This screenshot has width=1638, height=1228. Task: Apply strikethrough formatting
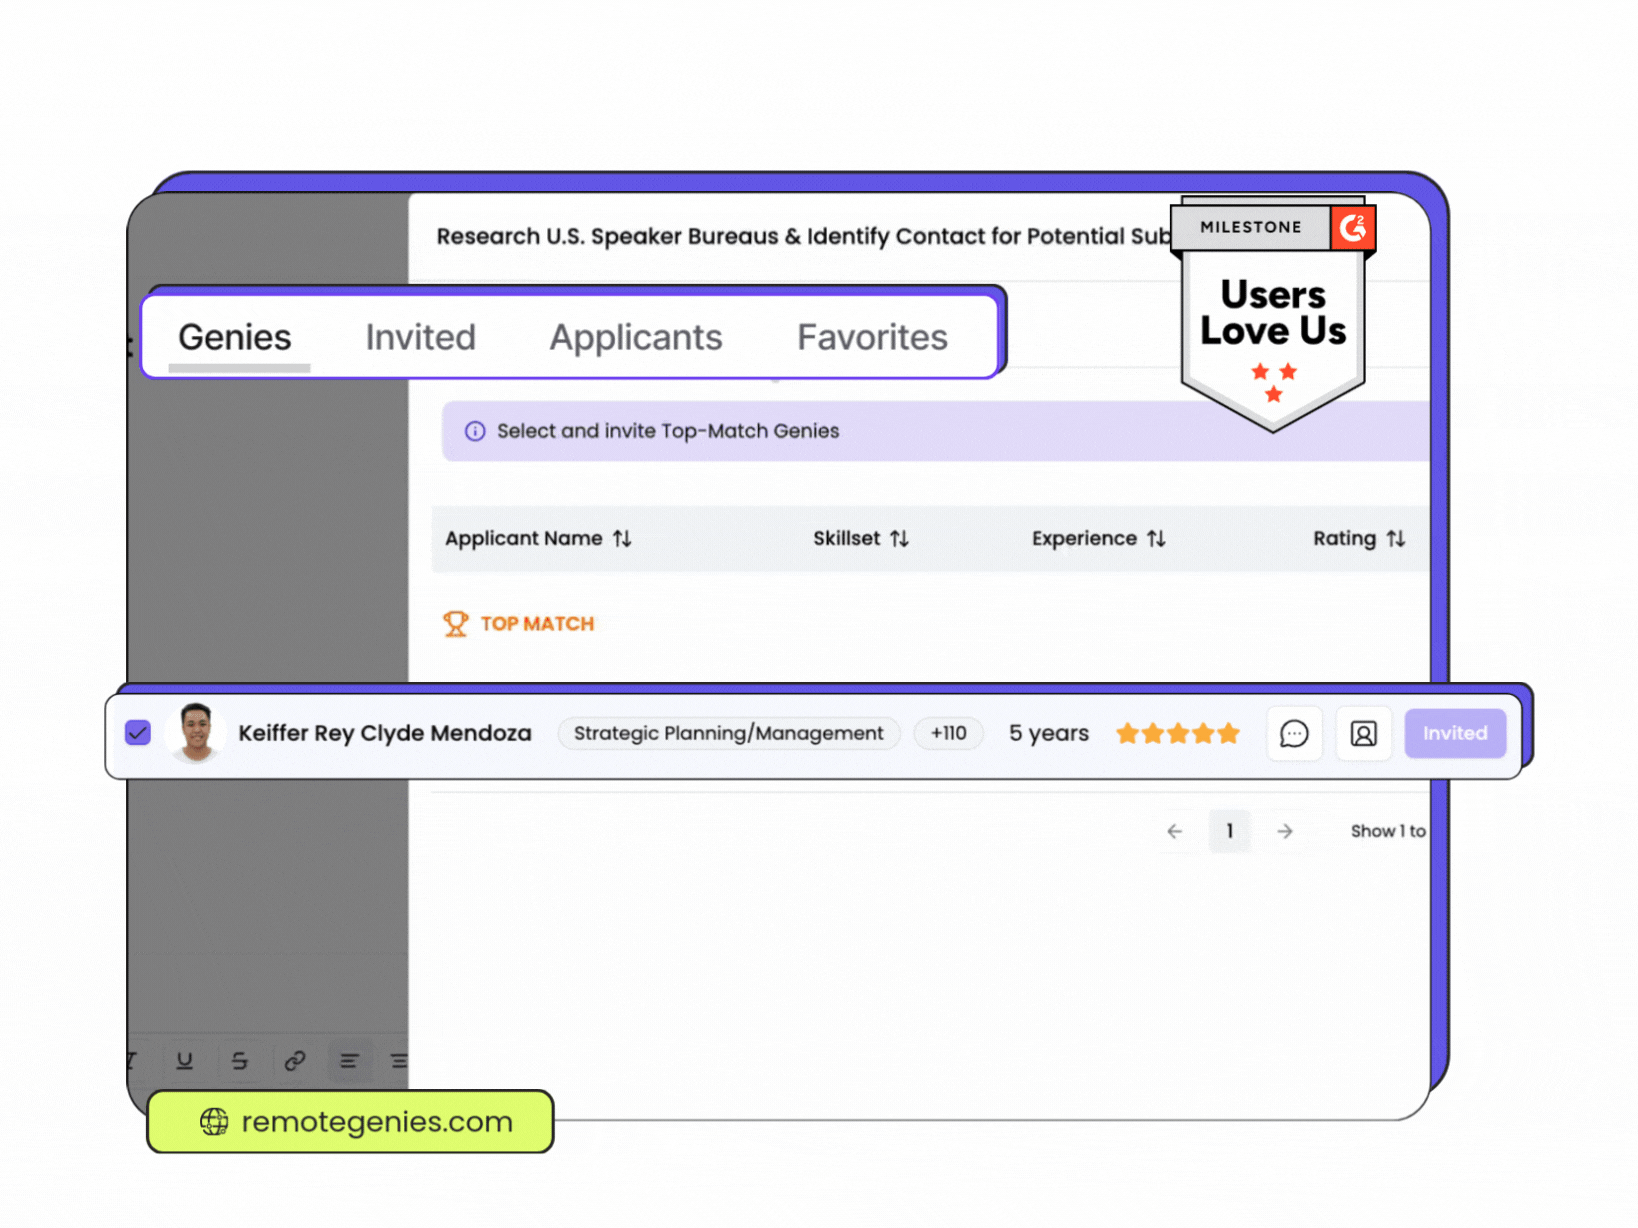(239, 1061)
